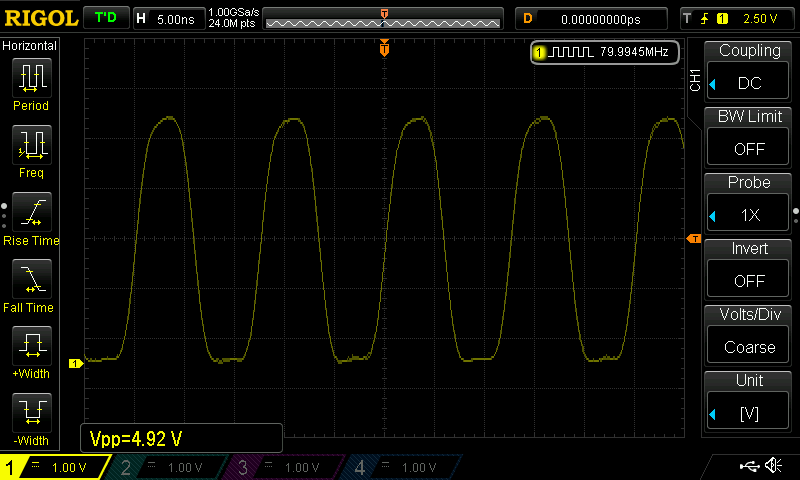Screen dimensions: 800x480
Task: Click the RIGOL logo
Action: (41, 18)
